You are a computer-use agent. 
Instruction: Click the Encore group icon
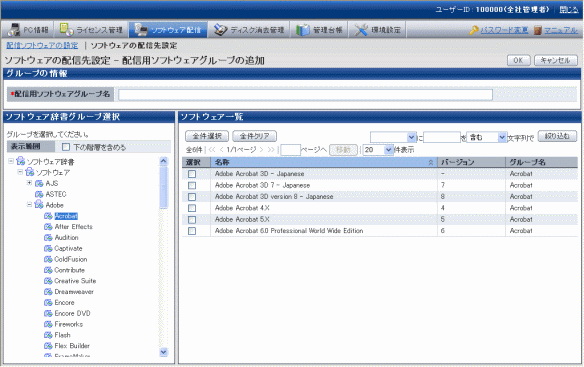click(48, 302)
